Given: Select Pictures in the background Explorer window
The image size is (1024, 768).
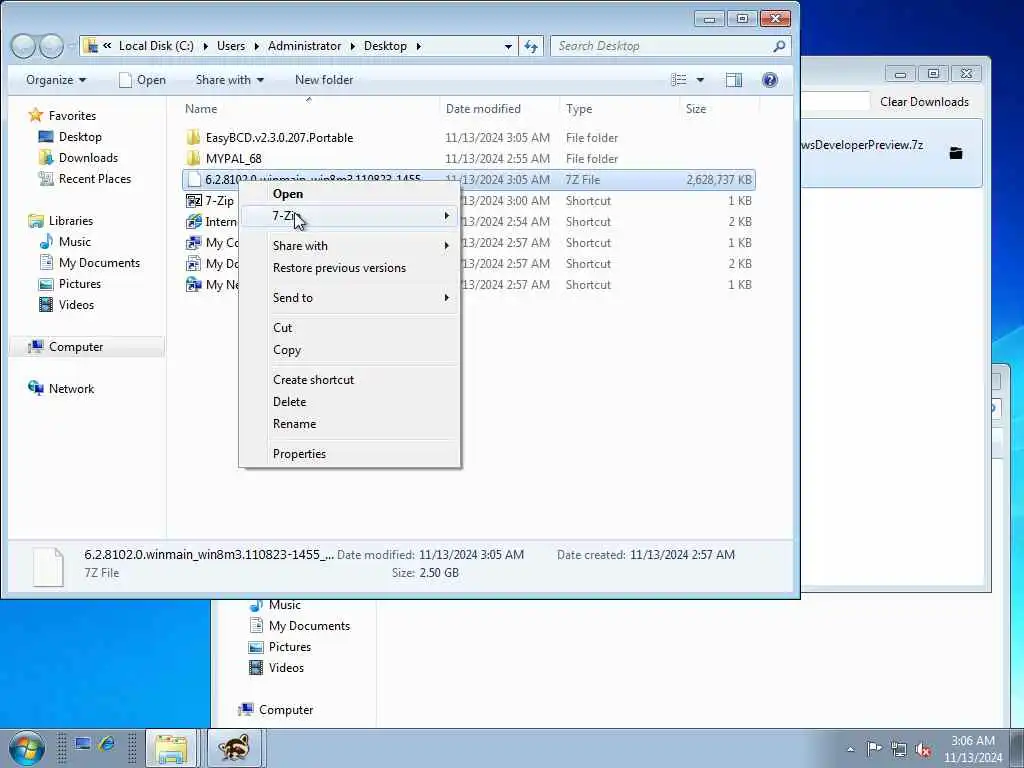Looking at the screenshot, I should [280, 647].
